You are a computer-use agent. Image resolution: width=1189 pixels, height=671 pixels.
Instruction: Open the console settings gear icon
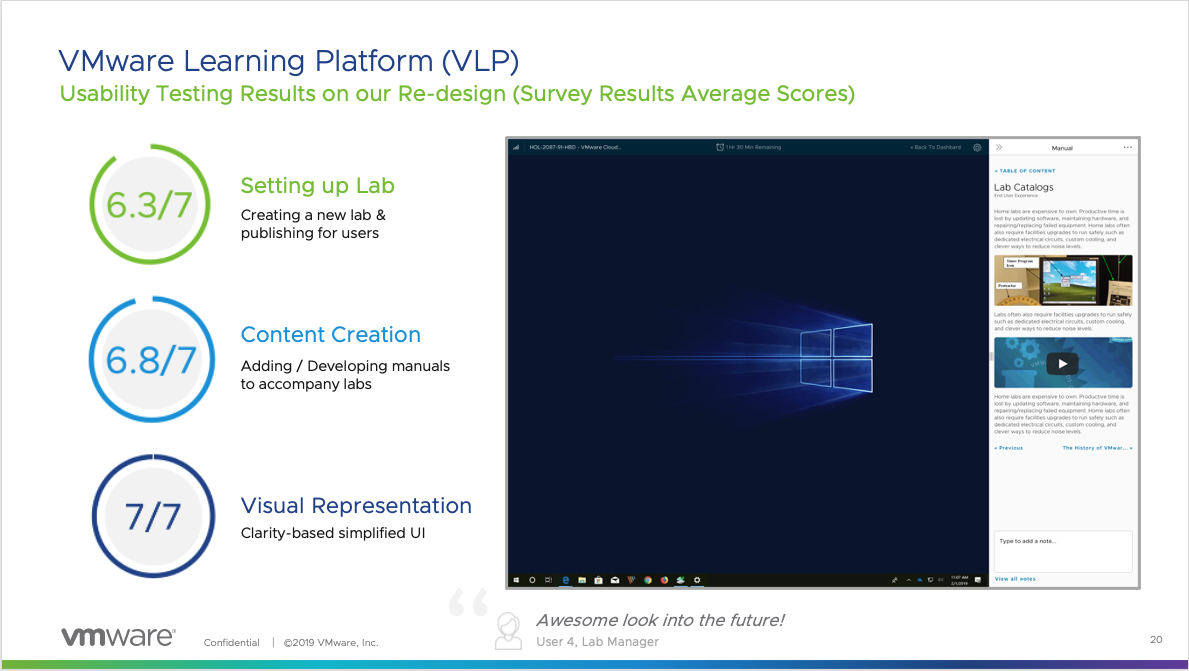coord(976,147)
